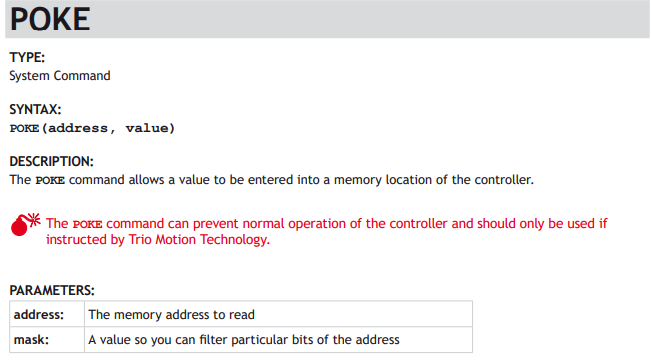Select the PARAMETERS: section label
Image resolution: width=651 pixels, height=361 pixels.
(52, 290)
